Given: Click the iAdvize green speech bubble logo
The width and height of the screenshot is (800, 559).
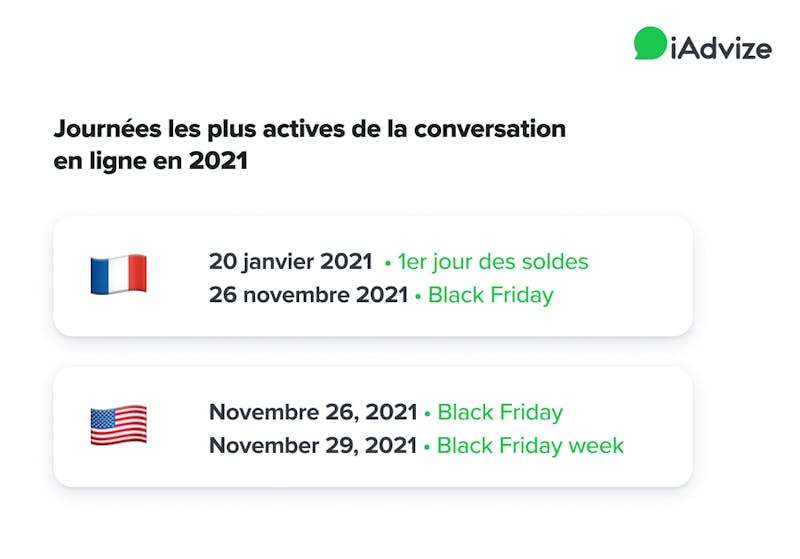Looking at the screenshot, I should pyautogui.click(x=650, y=43).
